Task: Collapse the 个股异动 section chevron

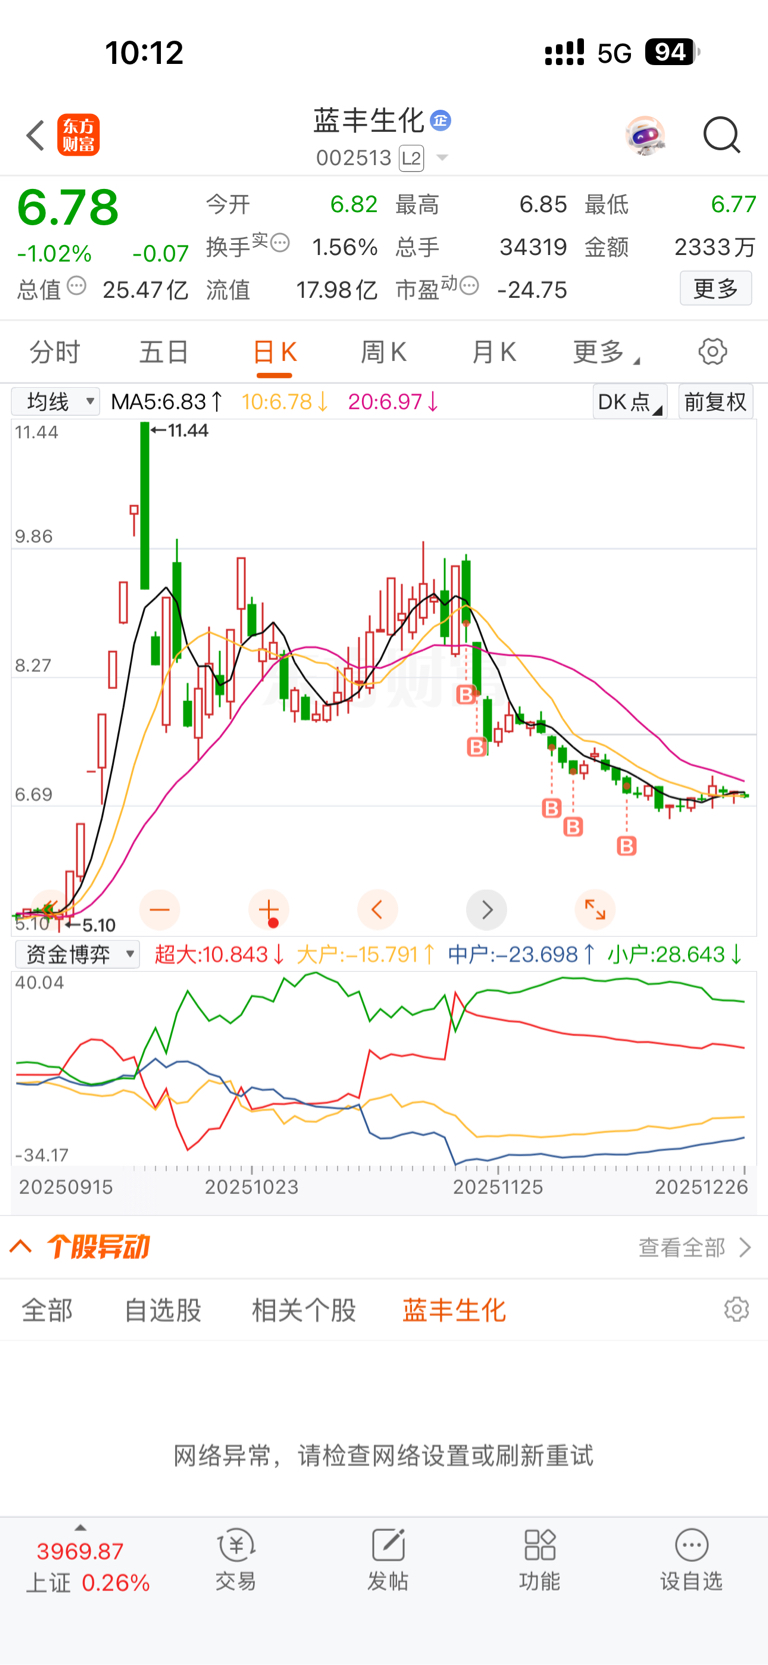Action: click(x=21, y=1247)
